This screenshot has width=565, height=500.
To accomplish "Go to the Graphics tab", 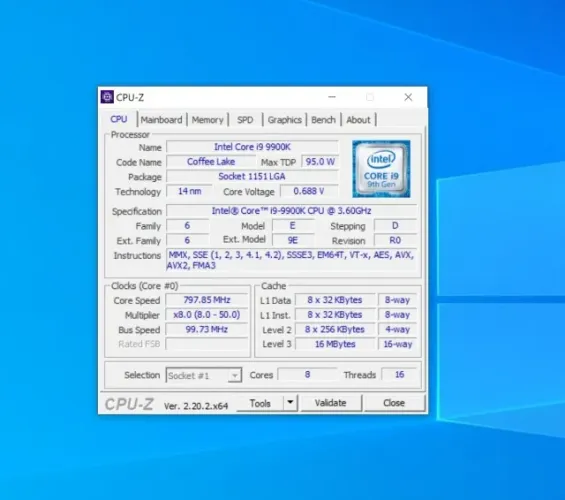I will click(284, 120).
